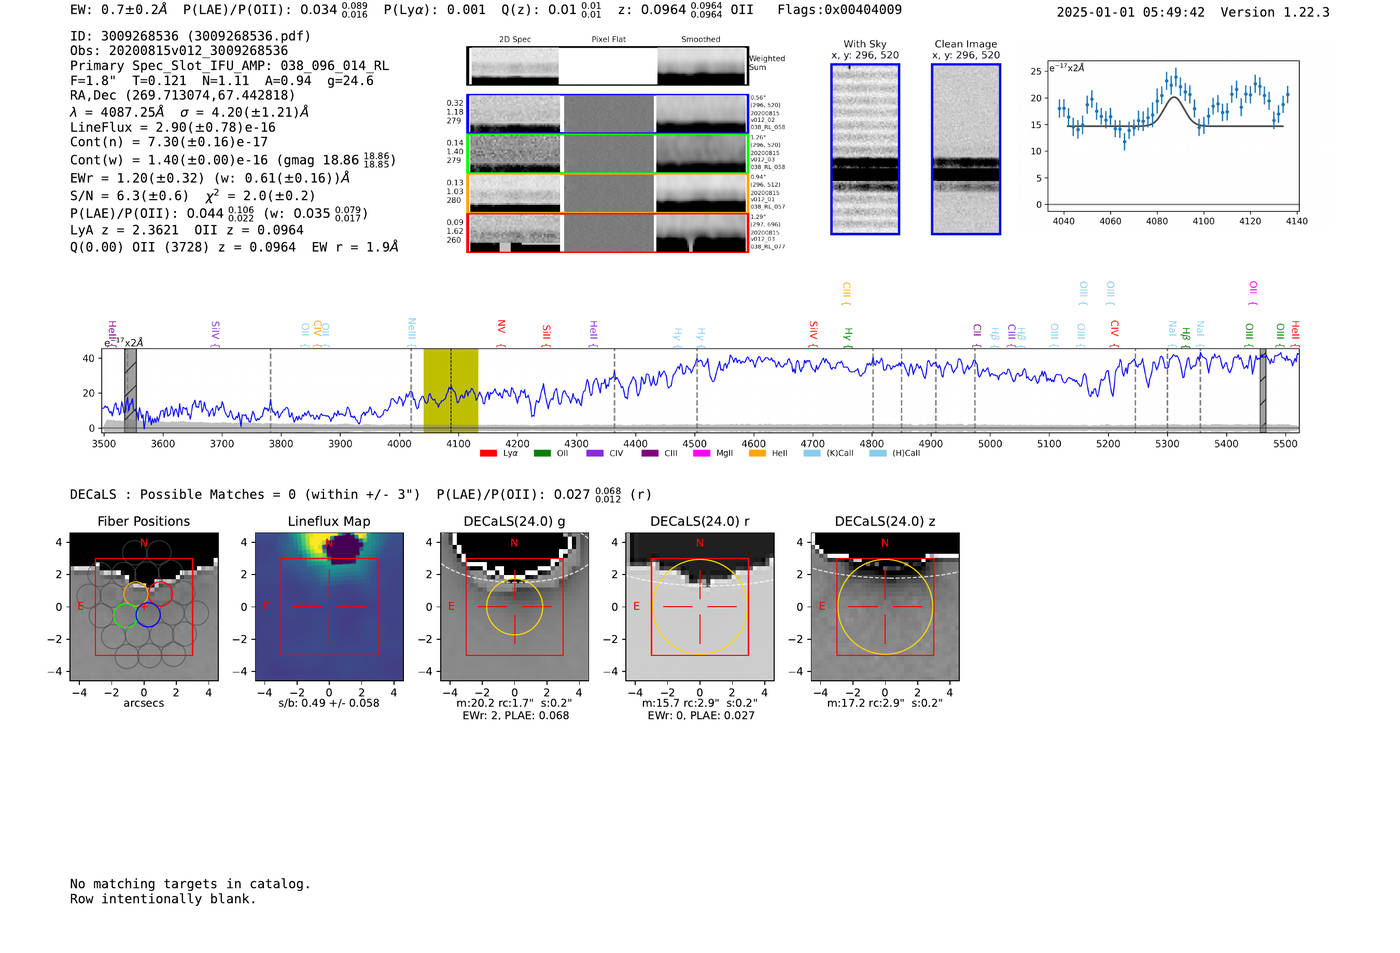Viewport: 1400px width, 953px height.
Task: Open the DECaLS(24.0) r image
Action: coord(700,606)
